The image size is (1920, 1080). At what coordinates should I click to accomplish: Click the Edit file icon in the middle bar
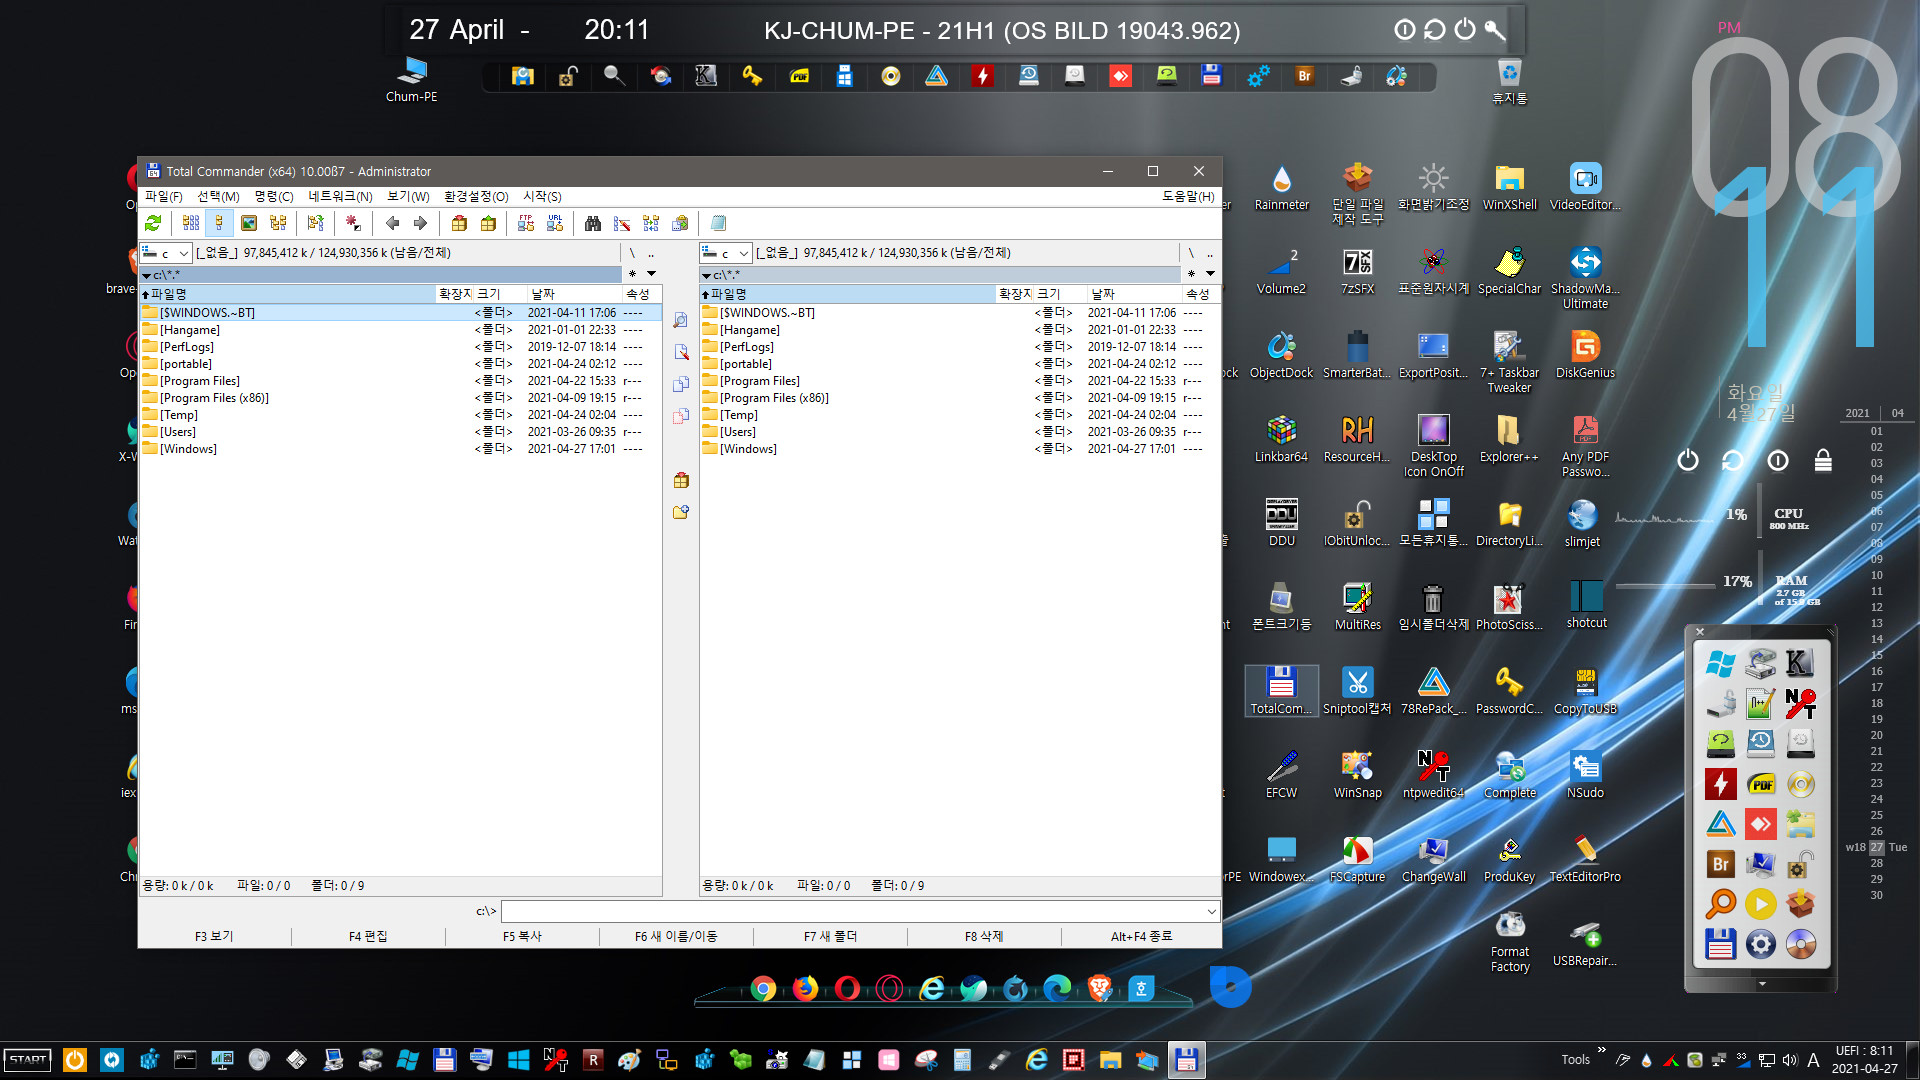pos(681,352)
